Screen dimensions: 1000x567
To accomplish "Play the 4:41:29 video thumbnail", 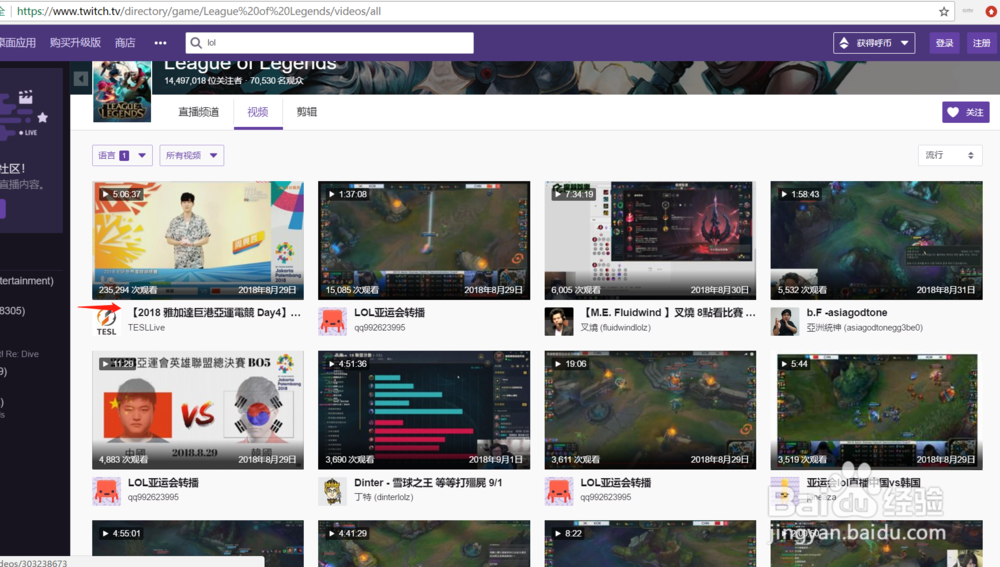I will (424, 543).
